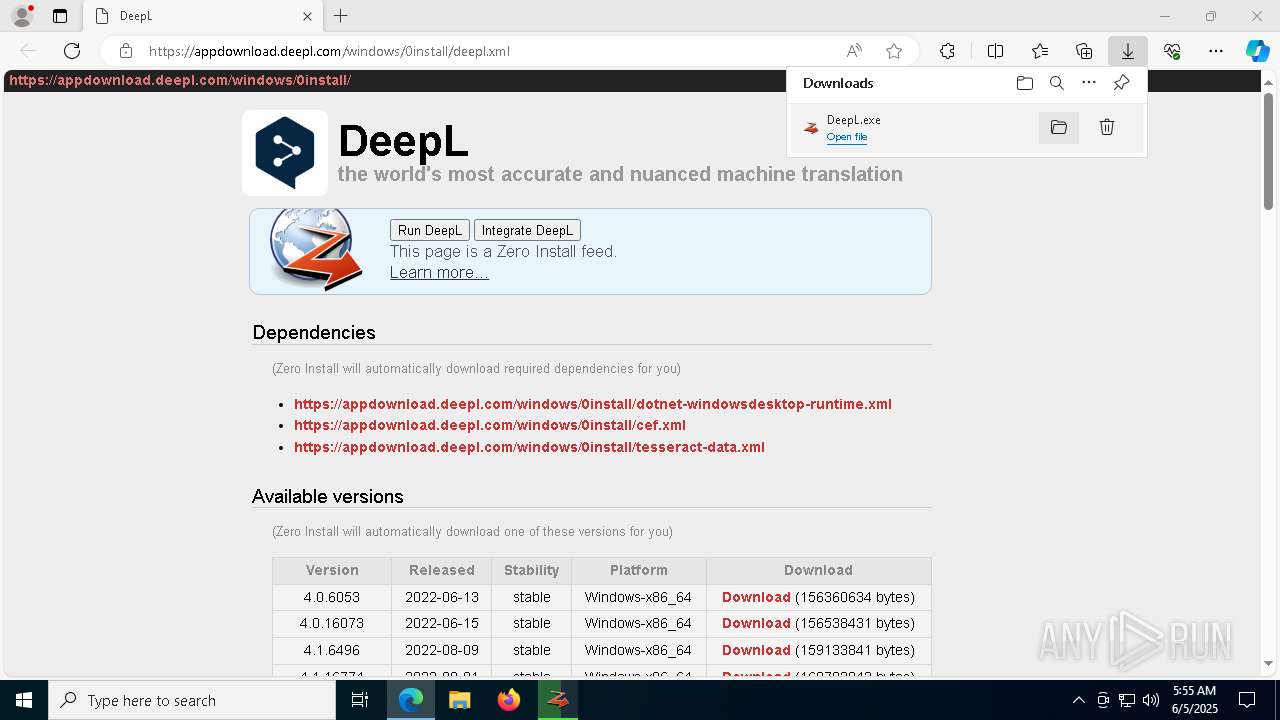Click the Edge profile avatar icon

point(21,16)
